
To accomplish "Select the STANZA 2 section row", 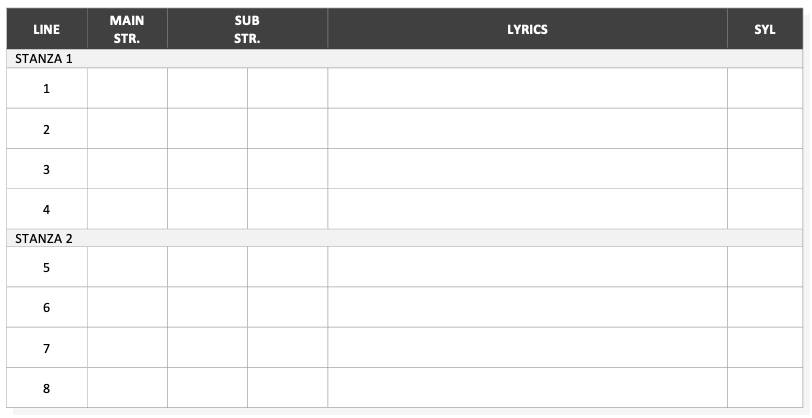I will 404,238.
